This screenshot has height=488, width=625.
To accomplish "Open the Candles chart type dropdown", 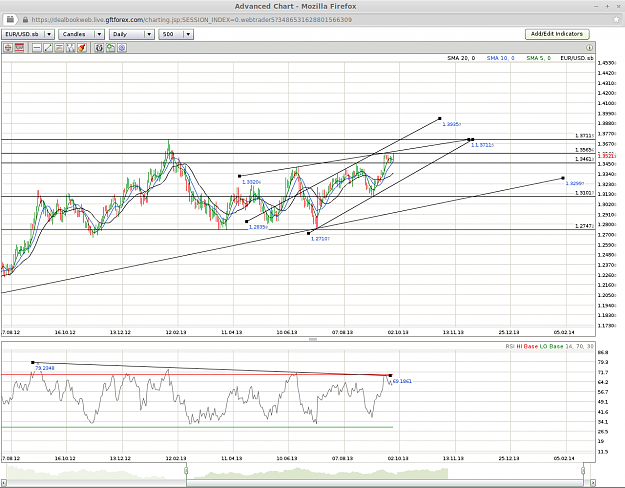I will pos(81,34).
